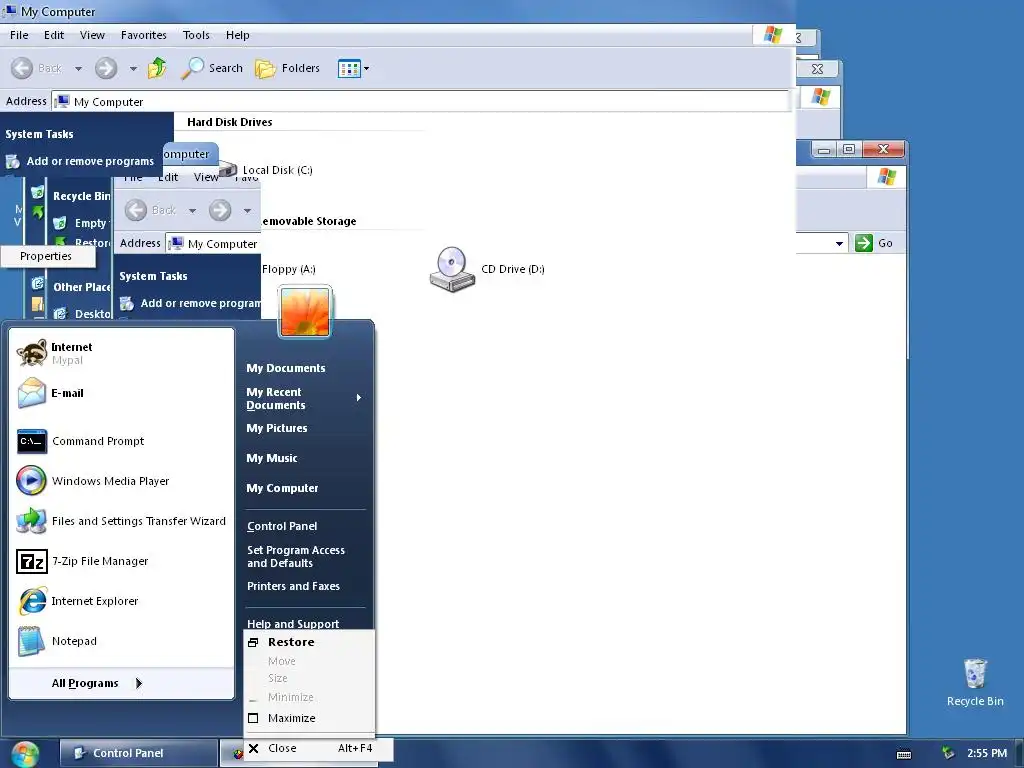
Task: Open the Search pane from the top toolbar
Action: 212,68
